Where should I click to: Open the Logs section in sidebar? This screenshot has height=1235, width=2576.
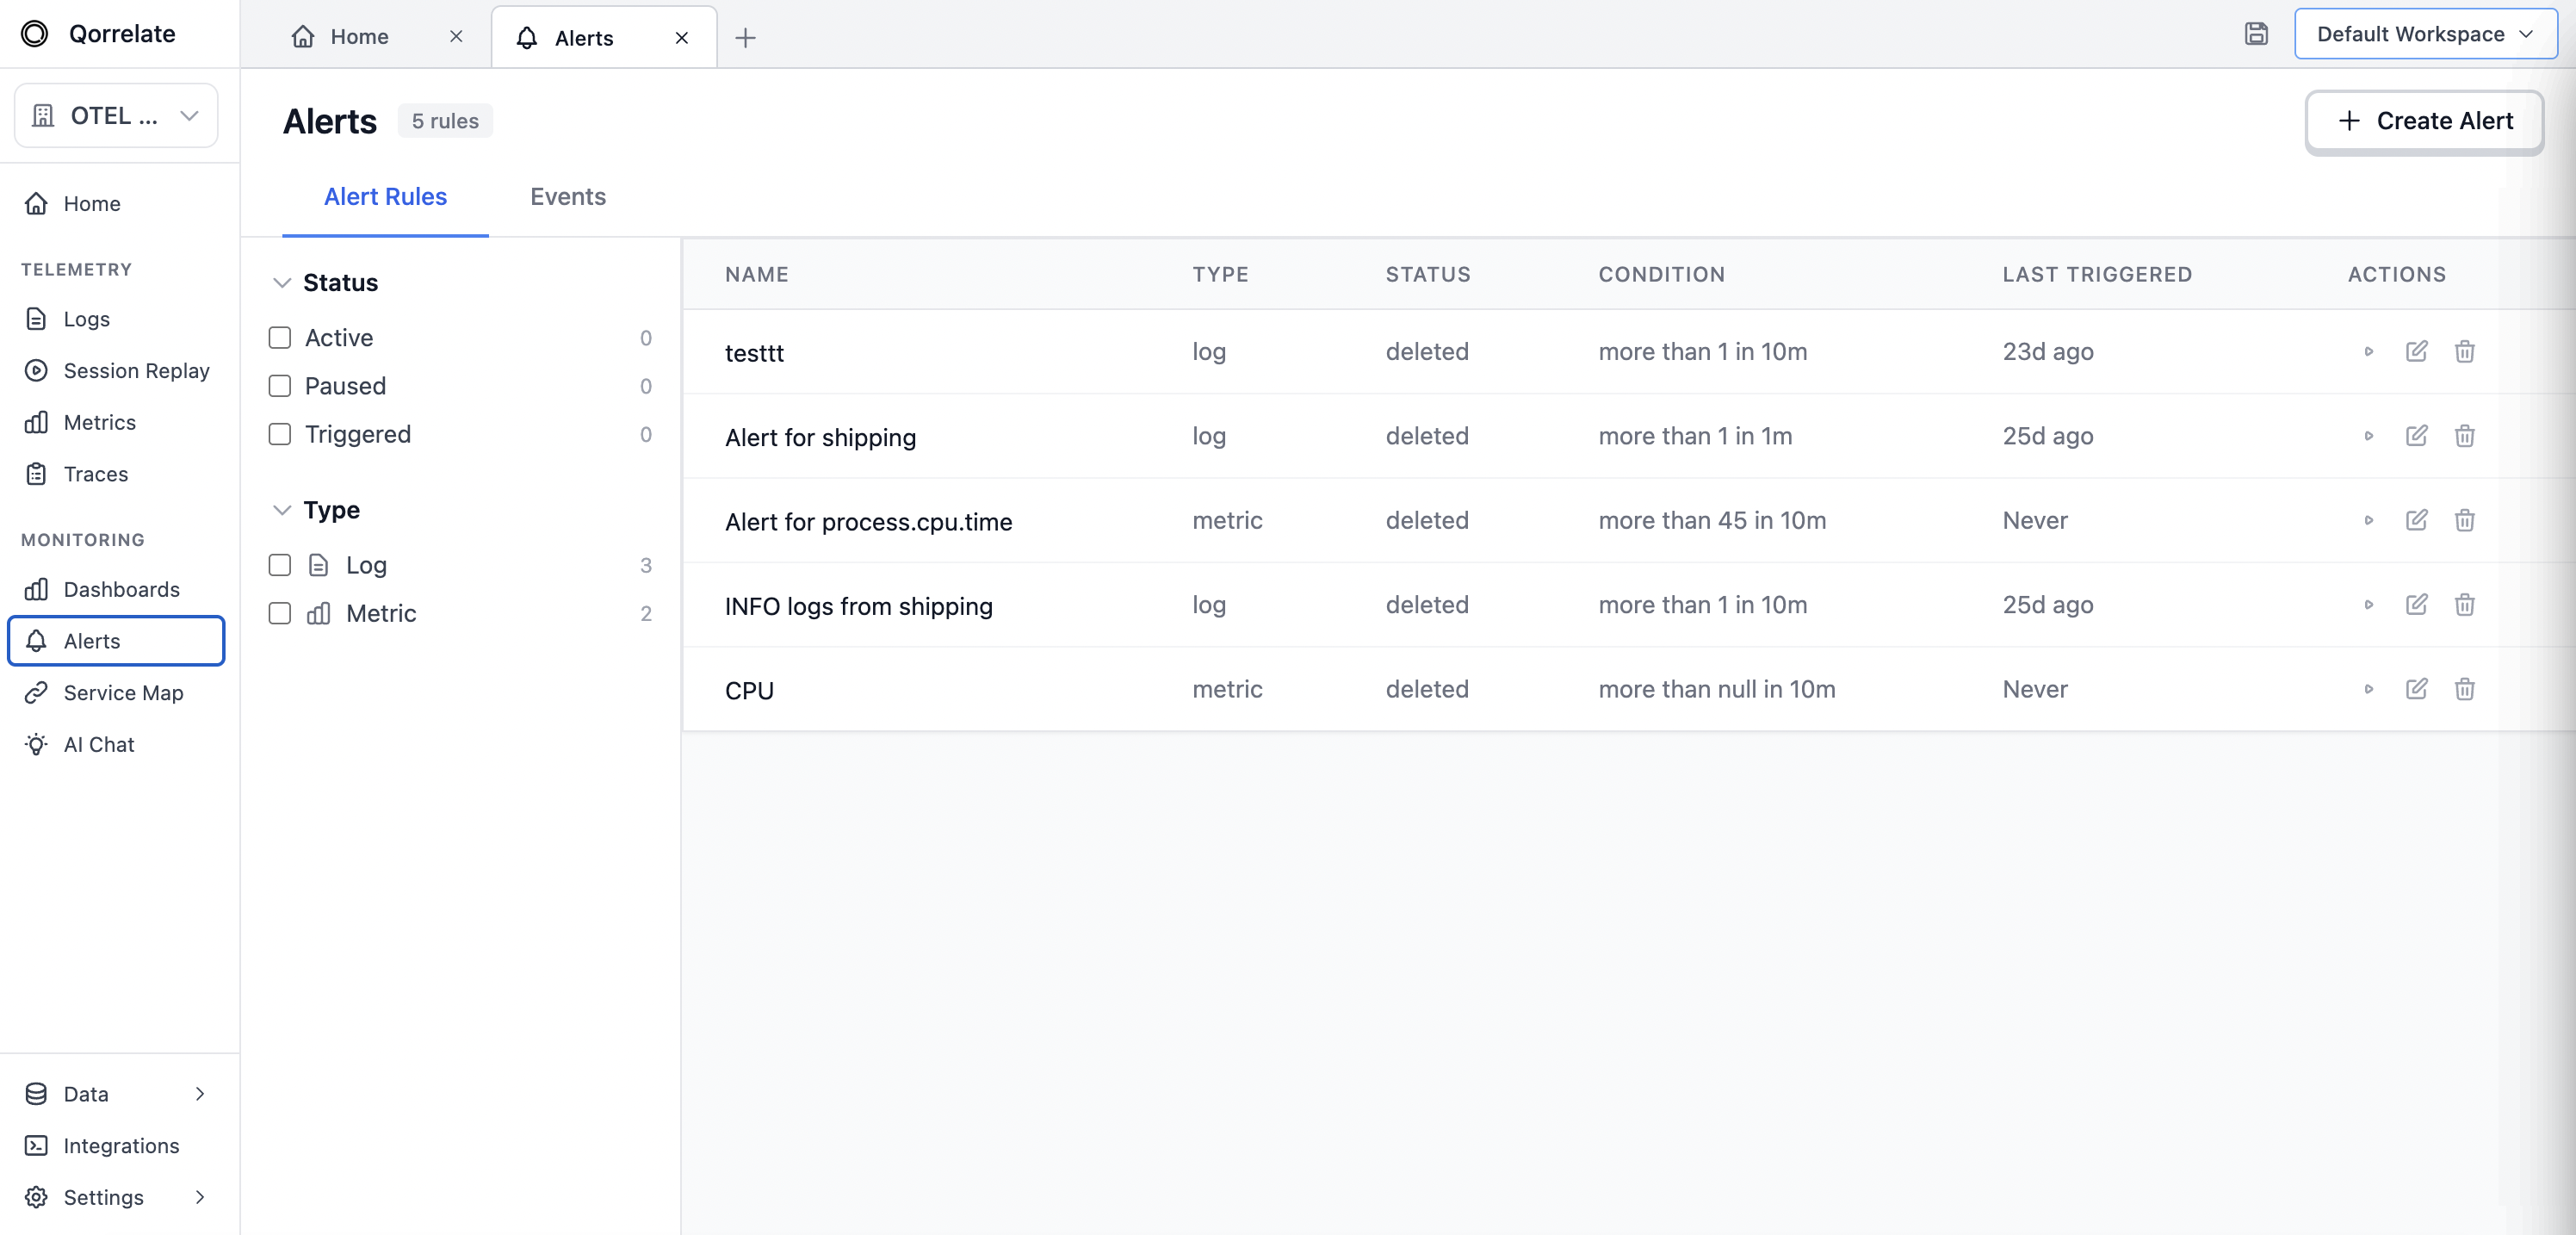86,318
